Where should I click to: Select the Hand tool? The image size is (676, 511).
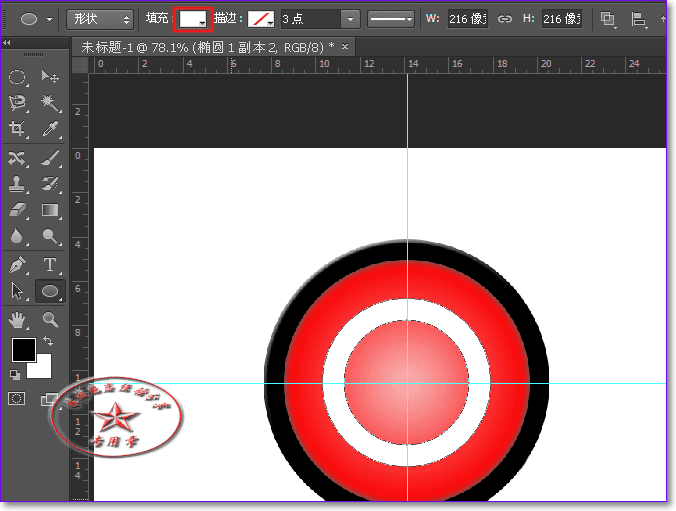(17, 320)
